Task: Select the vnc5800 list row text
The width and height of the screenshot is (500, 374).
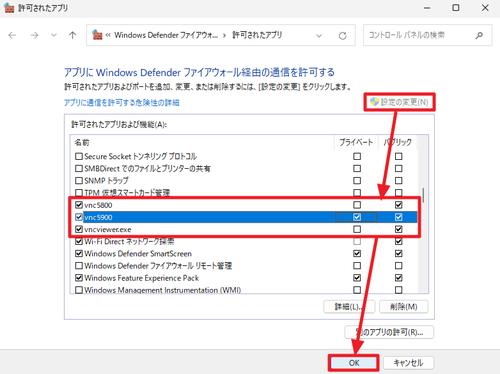Action: pyautogui.click(x=98, y=205)
